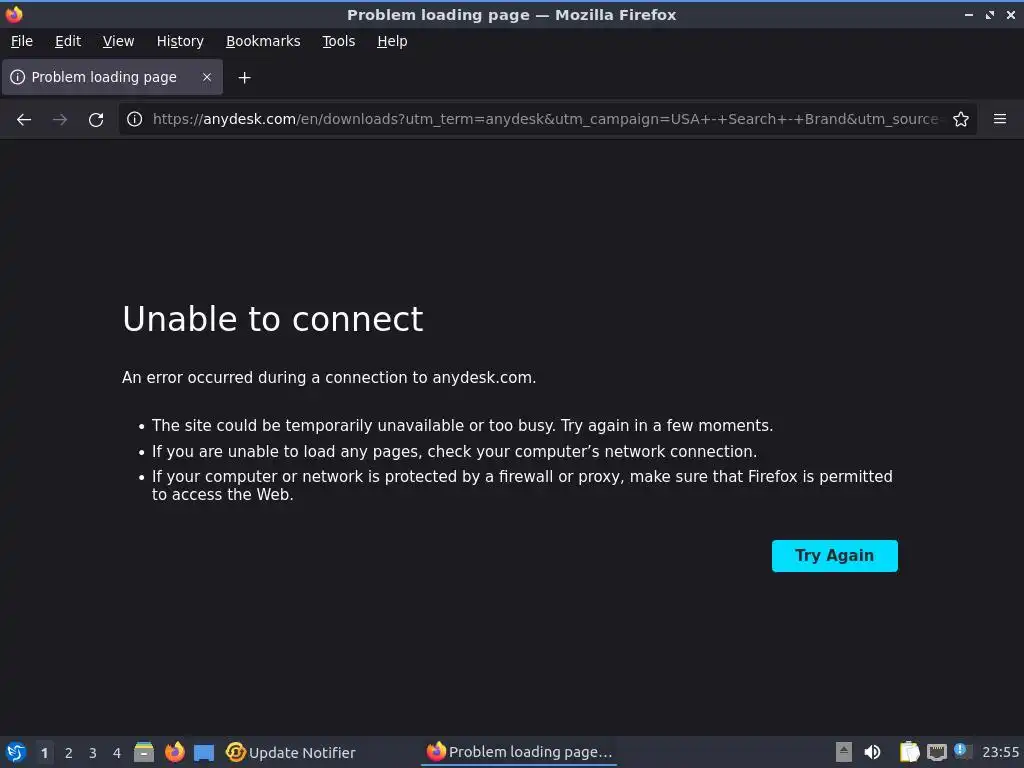The height and width of the screenshot is (768, 1024).
Task: Click the Try Again button
Action: pyautogui.click(x=835, y=556)
